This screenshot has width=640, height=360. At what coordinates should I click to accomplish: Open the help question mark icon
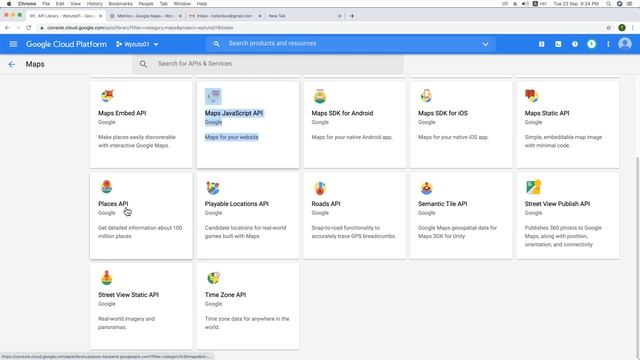click(x=575, y=44)
